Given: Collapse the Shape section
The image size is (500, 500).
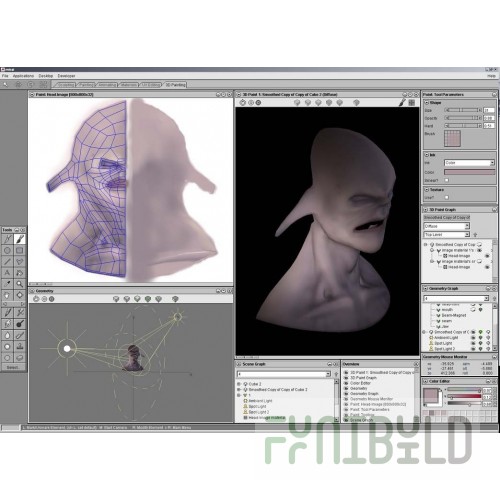Looking at the screenshot, I should coord(427,103).
